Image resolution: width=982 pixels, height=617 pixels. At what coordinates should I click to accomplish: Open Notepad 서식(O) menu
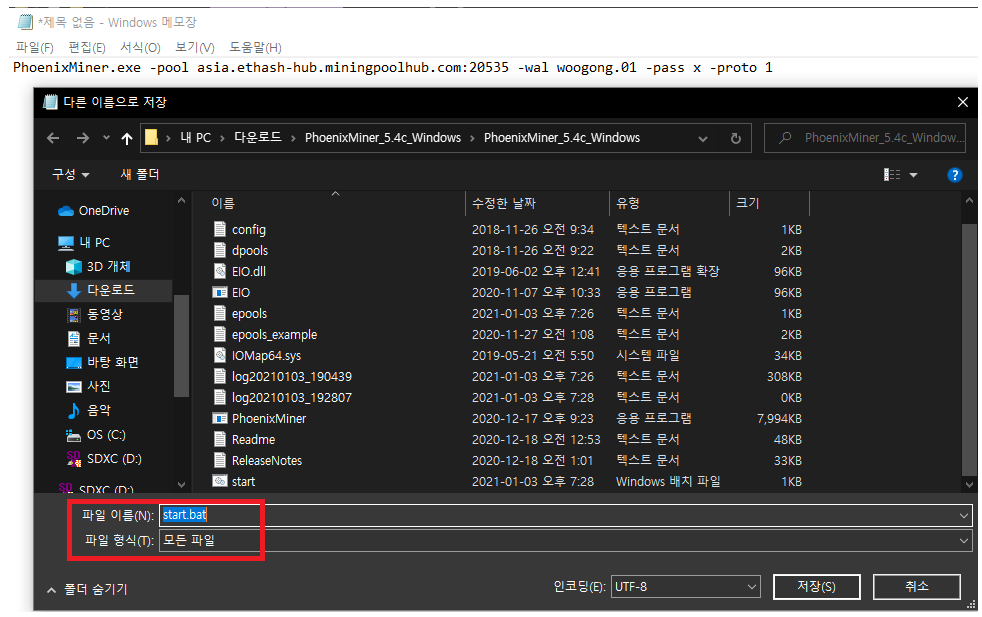point(140,48)
